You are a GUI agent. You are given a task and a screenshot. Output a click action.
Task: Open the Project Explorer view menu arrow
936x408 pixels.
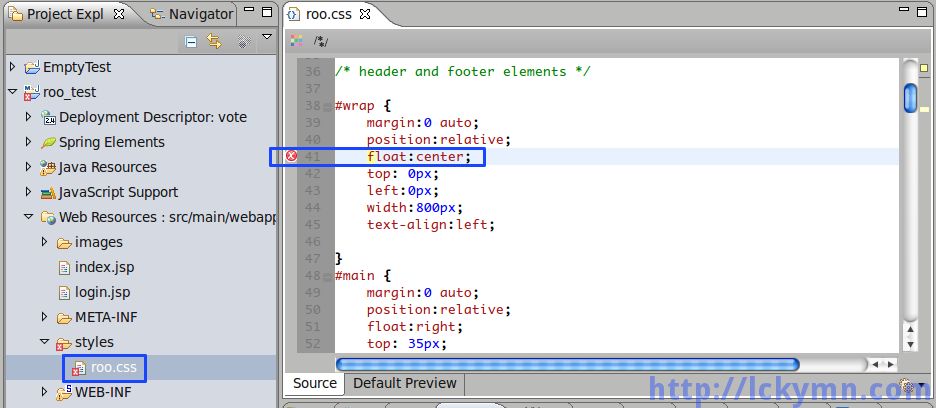point(267,37)
